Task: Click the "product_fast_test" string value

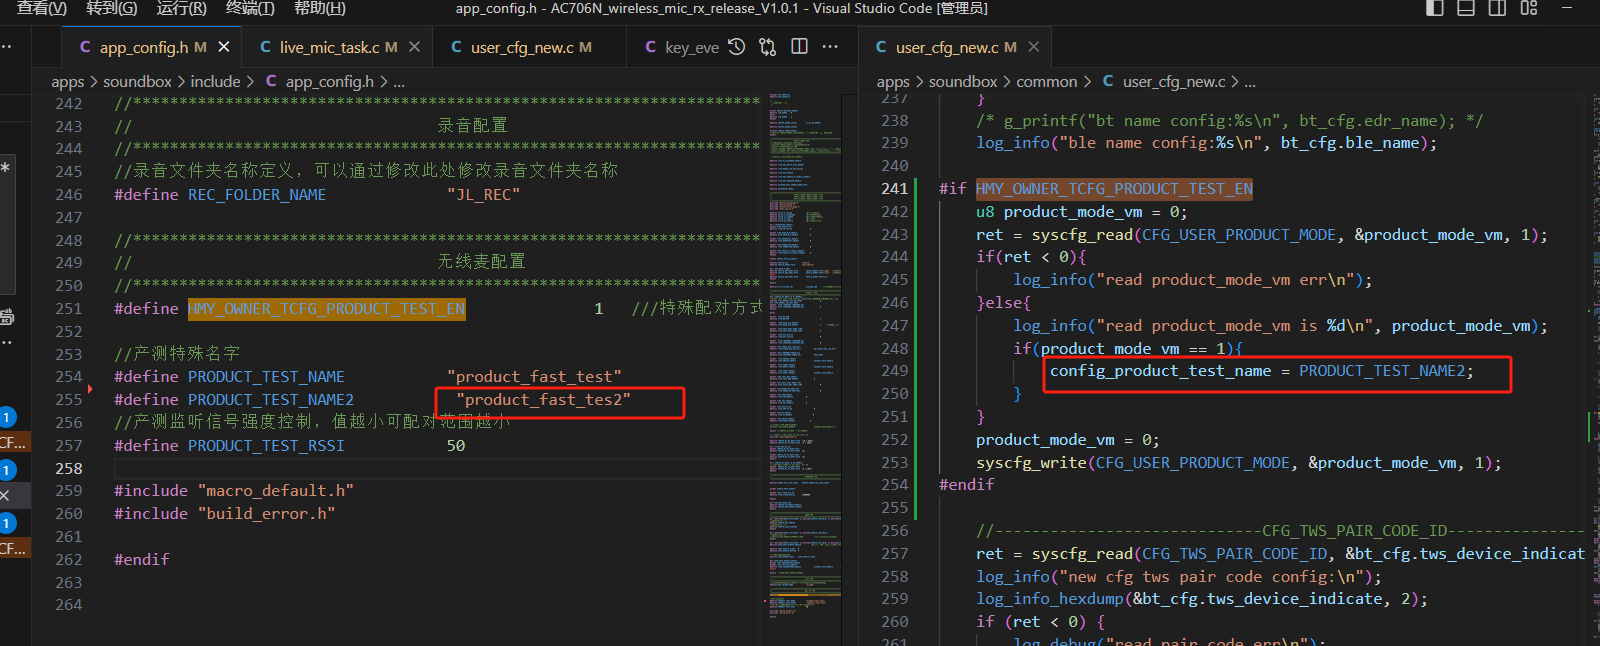Action: point(534,377)
